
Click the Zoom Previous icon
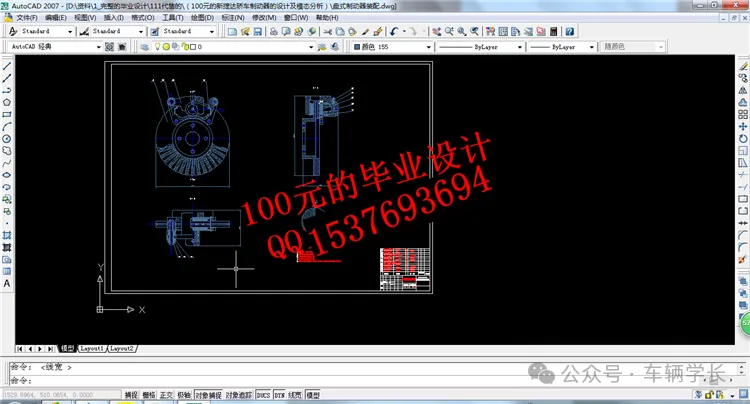(x=474, y=32)
